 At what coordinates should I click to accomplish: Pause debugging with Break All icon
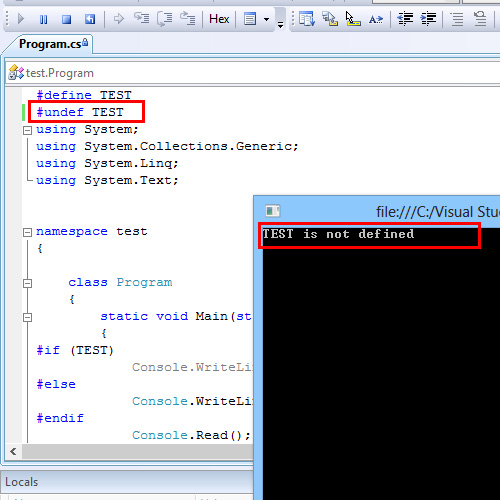tap(44, 19)
